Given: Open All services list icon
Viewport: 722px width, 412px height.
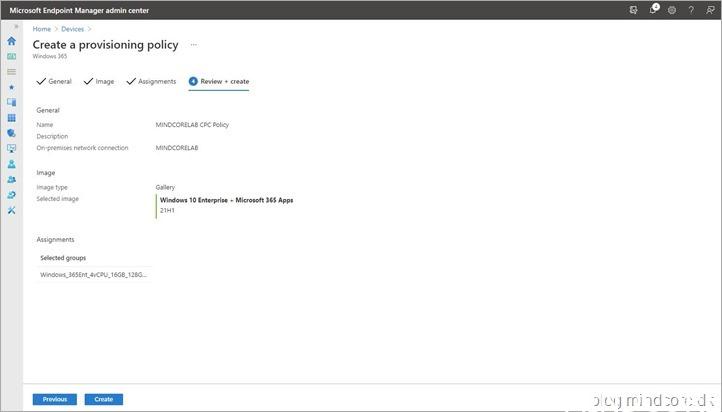Looking at the screenshot, I should (11, 72).
